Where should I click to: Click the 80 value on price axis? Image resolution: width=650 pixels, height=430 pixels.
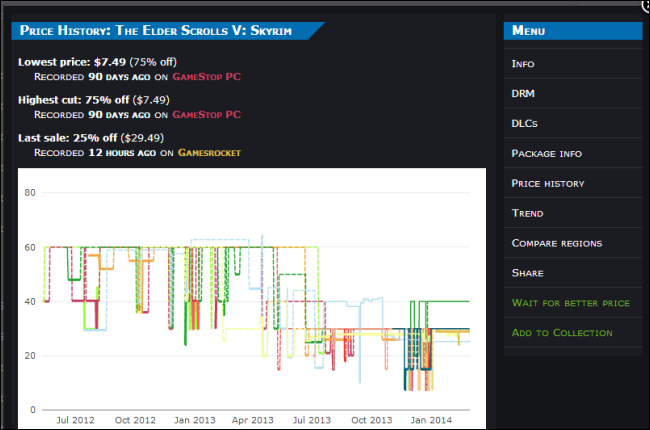click(x=30, y=192)
